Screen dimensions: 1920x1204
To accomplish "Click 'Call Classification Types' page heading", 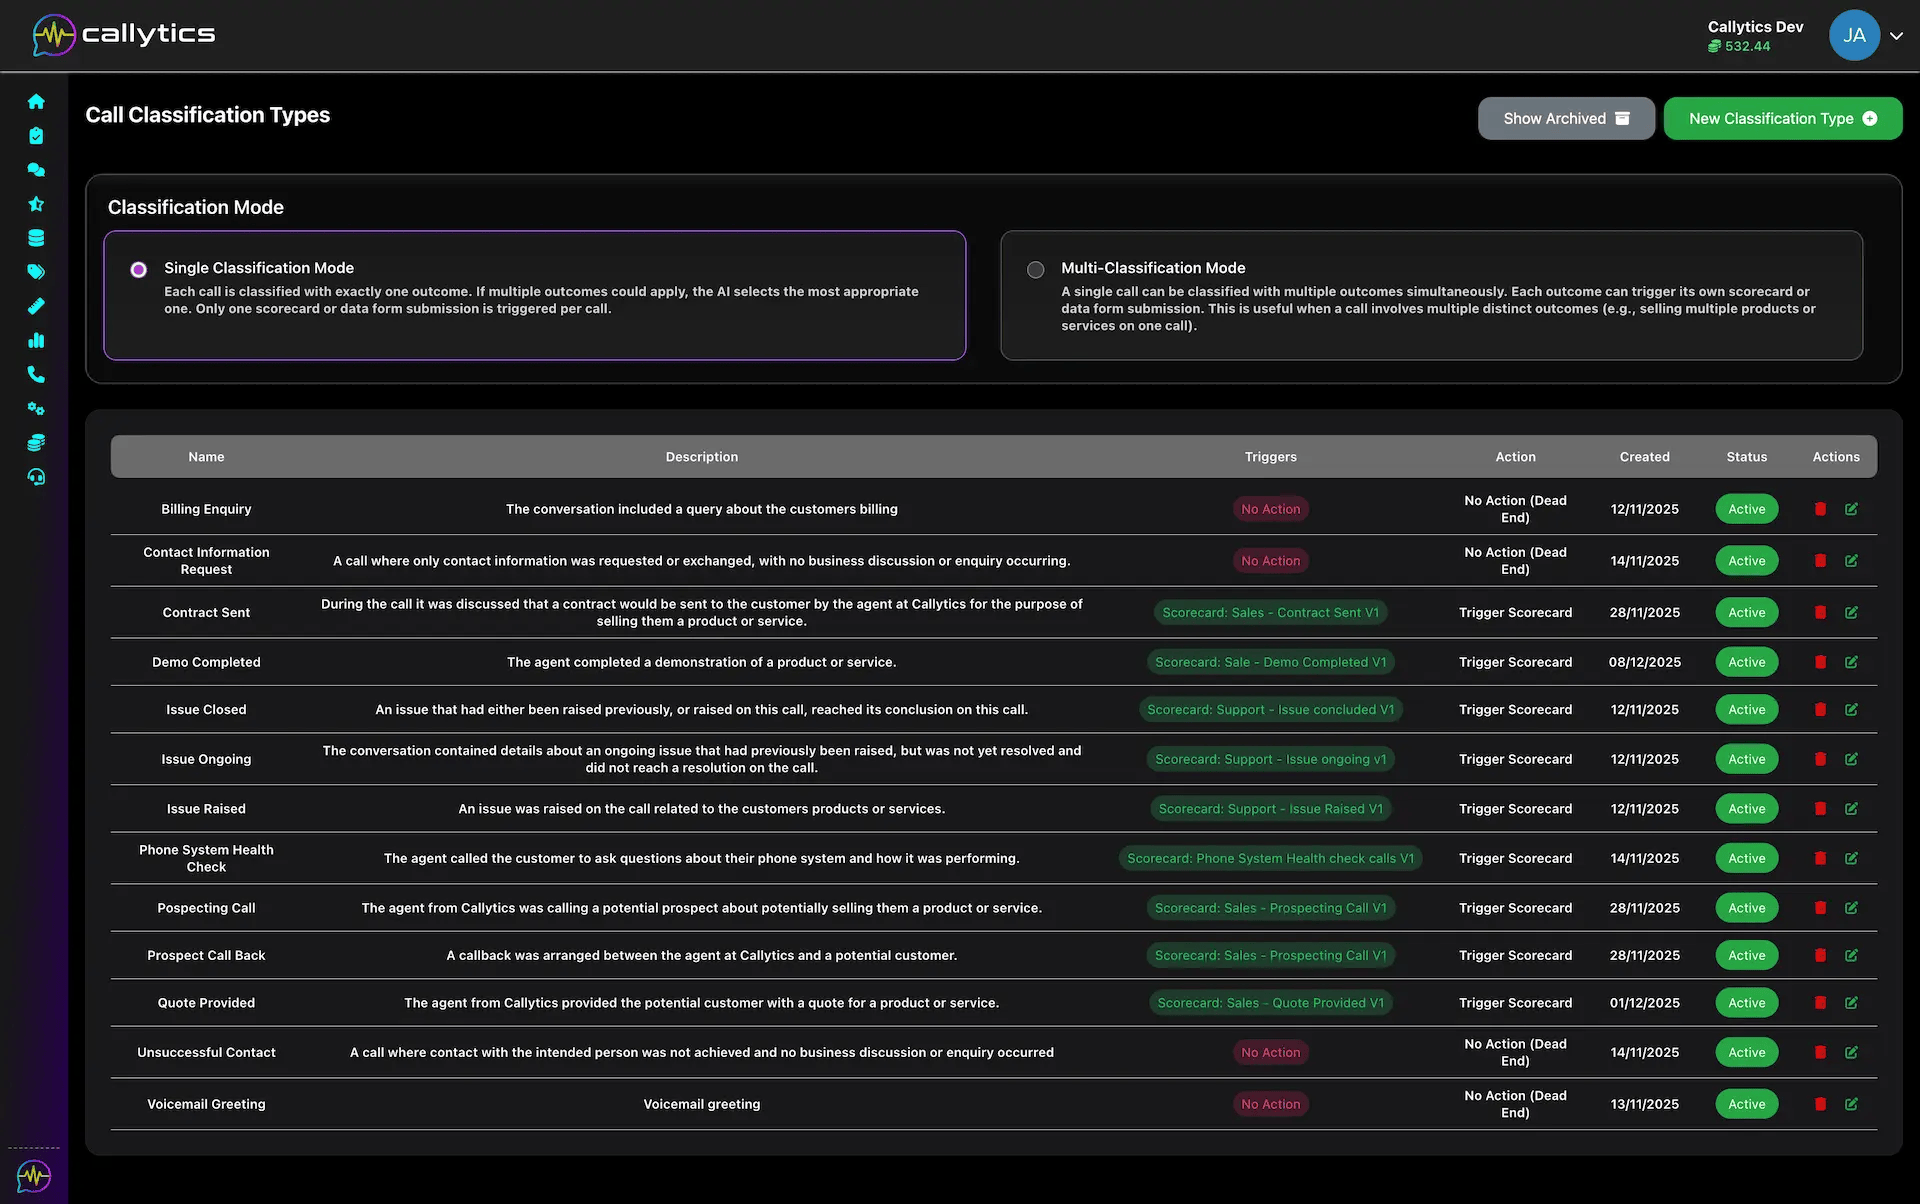I will (207, 115).
